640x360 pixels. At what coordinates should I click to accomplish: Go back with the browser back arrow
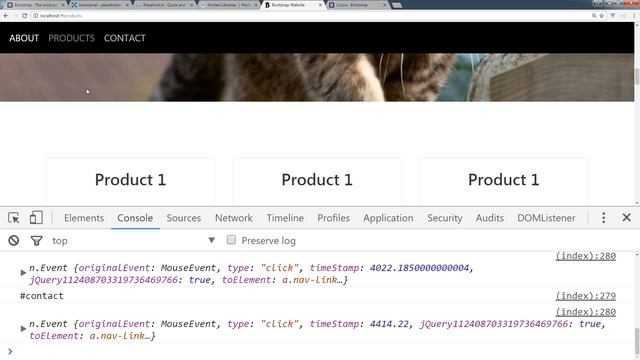[6, 16]
